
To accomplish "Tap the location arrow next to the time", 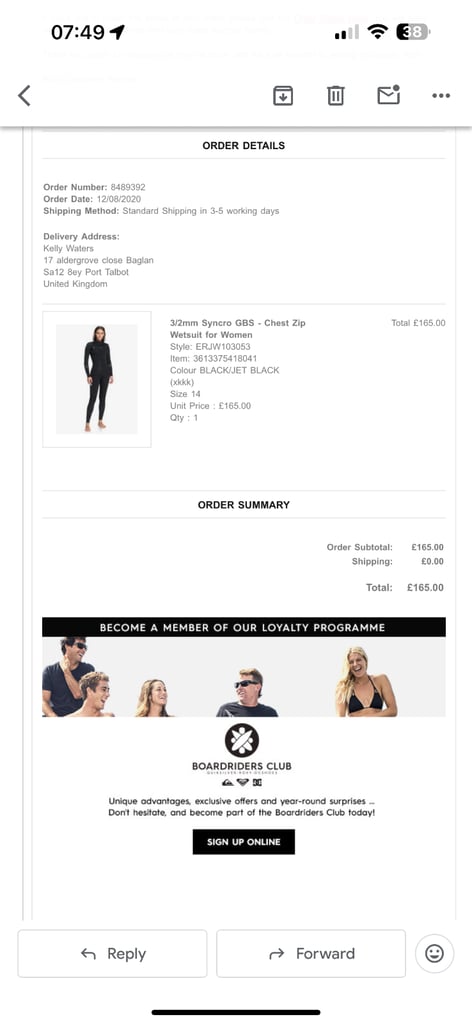I will [118, 31].
